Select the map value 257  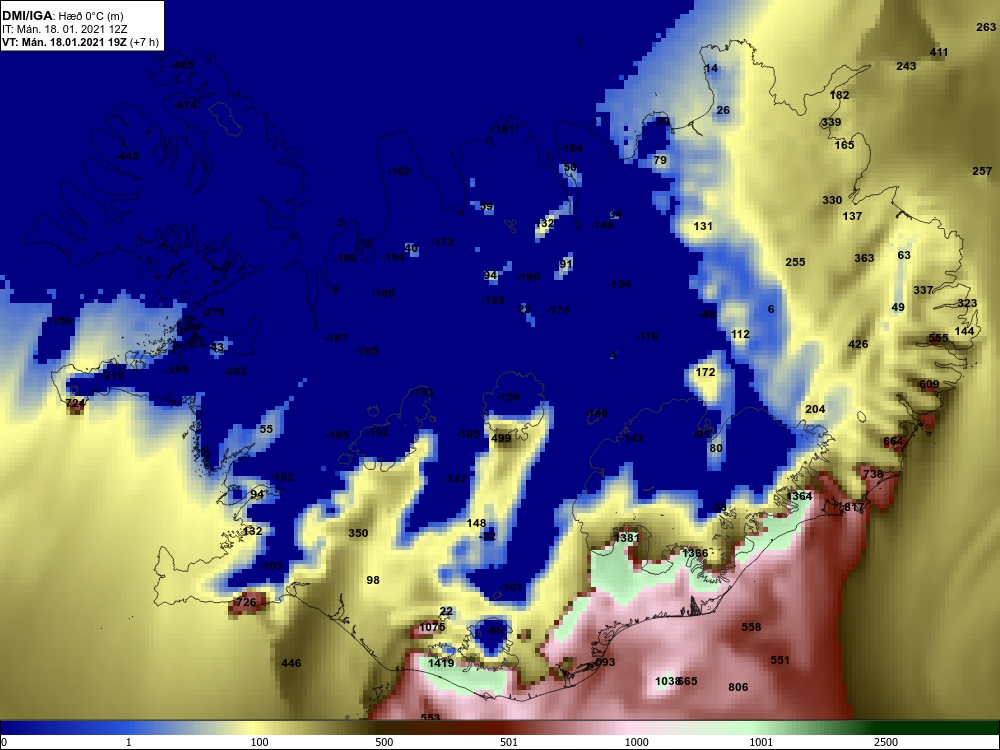(982, 171)
